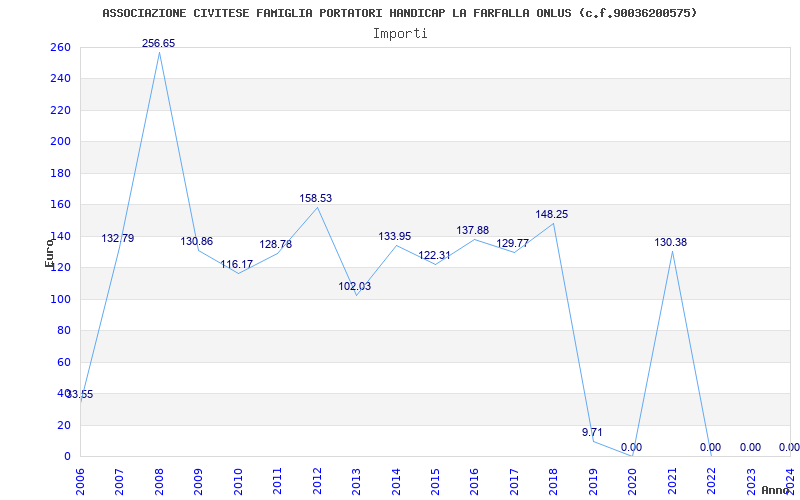This screenshot has width=800, height=500.
Task: Click the y-axis value 0
Action: (67, 457)
